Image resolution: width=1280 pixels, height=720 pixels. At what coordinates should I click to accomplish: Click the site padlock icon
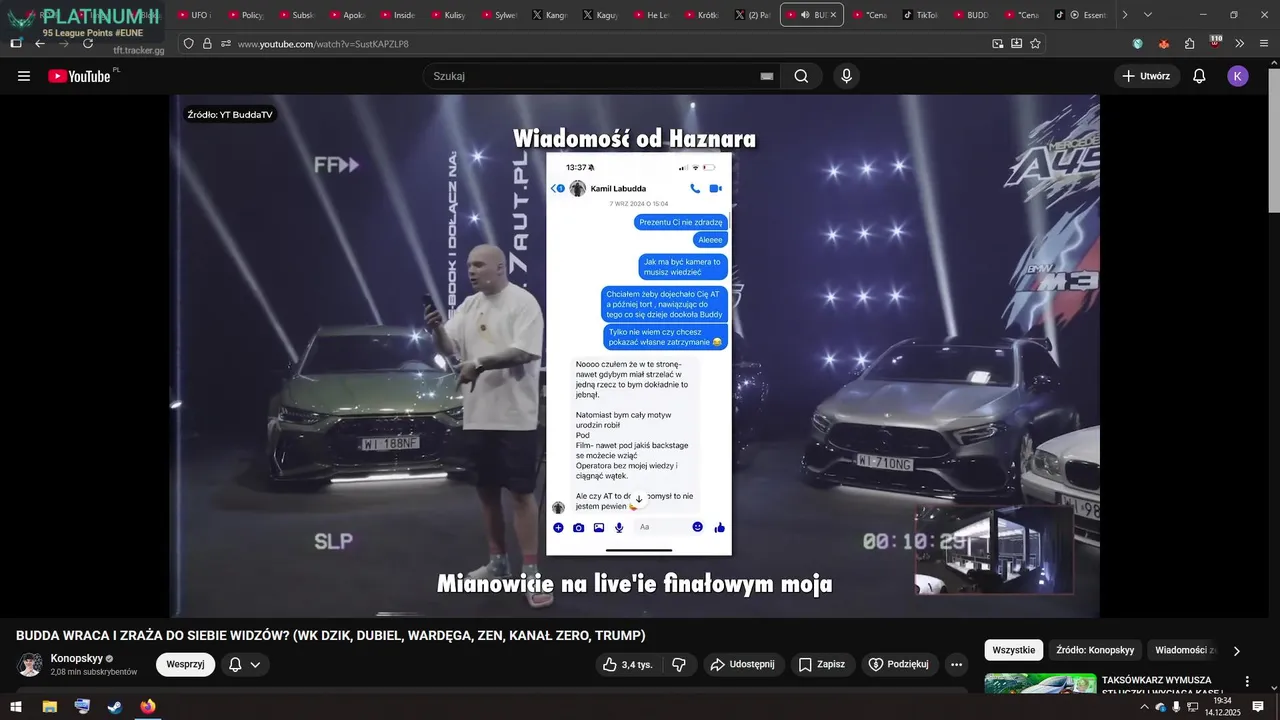[x=207, y=43]
